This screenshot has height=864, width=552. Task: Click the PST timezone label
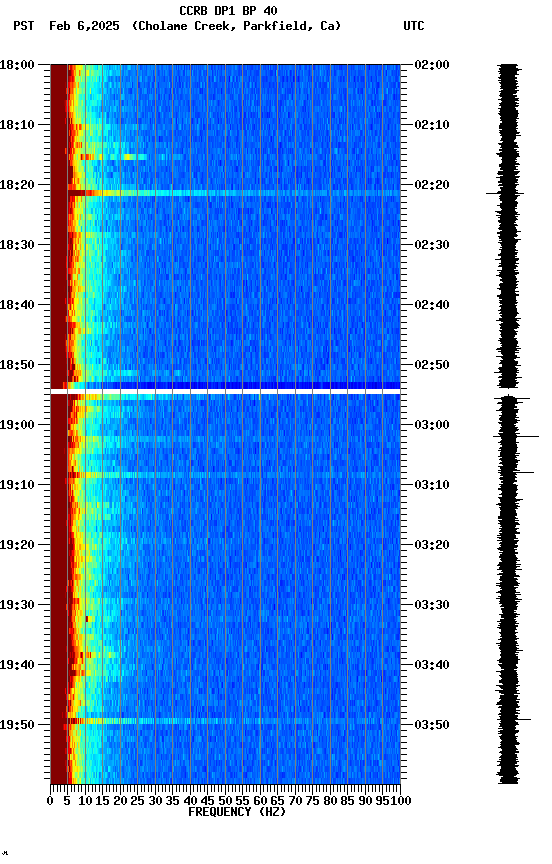pyautogui.click(x=24, y=26)
